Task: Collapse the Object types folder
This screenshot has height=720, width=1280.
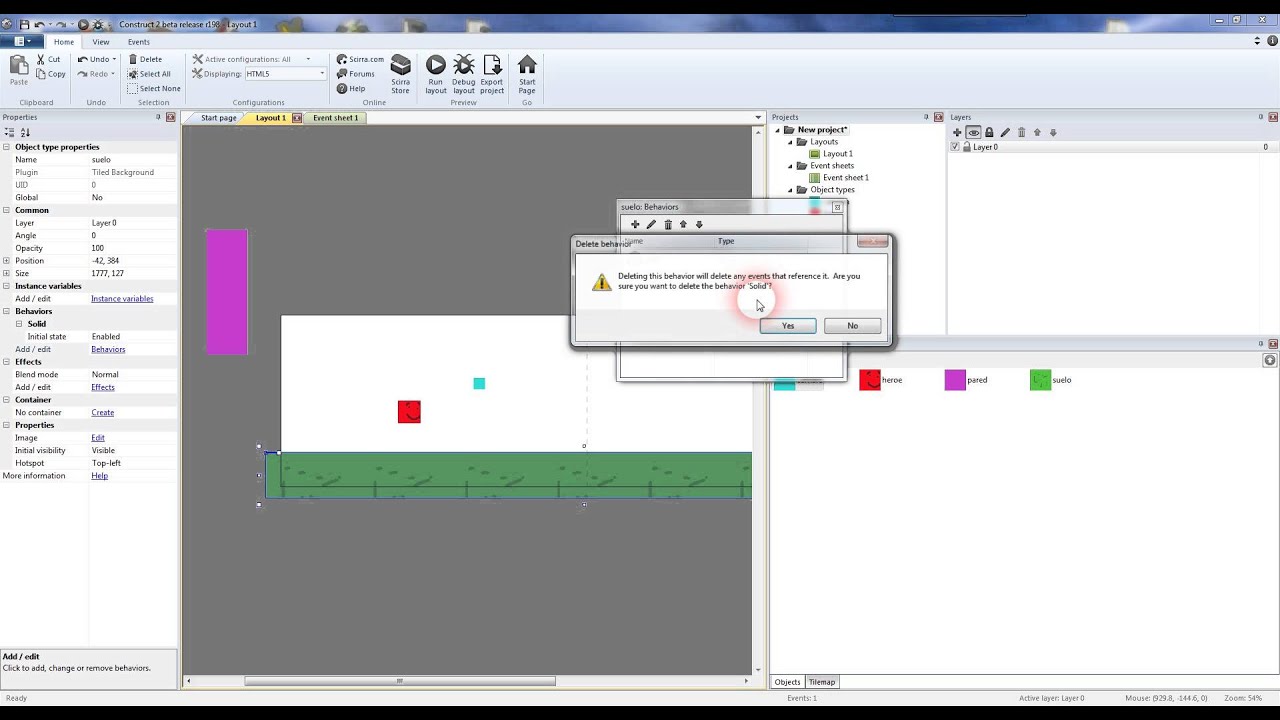Action: tap(790, 190)
